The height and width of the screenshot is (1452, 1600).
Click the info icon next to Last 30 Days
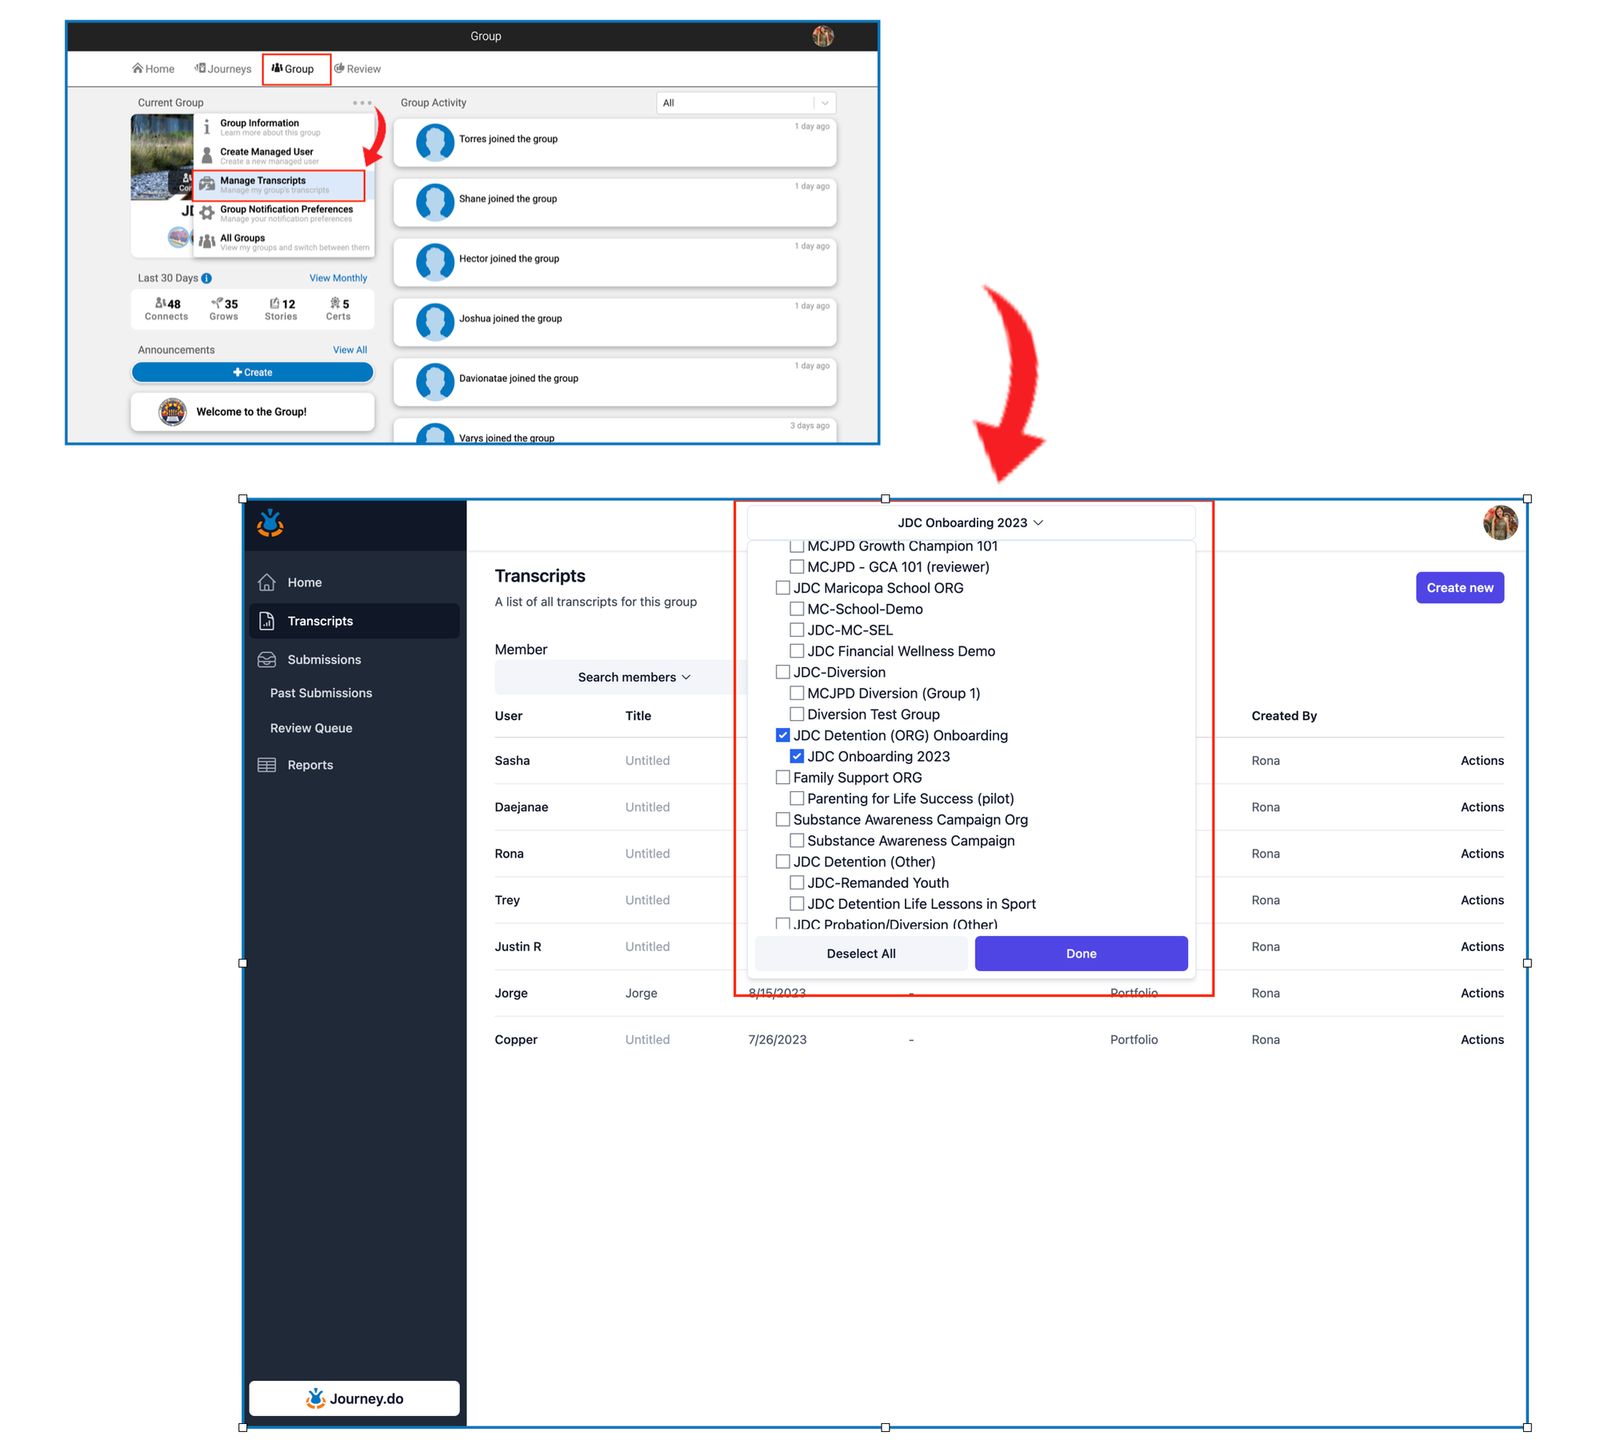tap(207, 279)
